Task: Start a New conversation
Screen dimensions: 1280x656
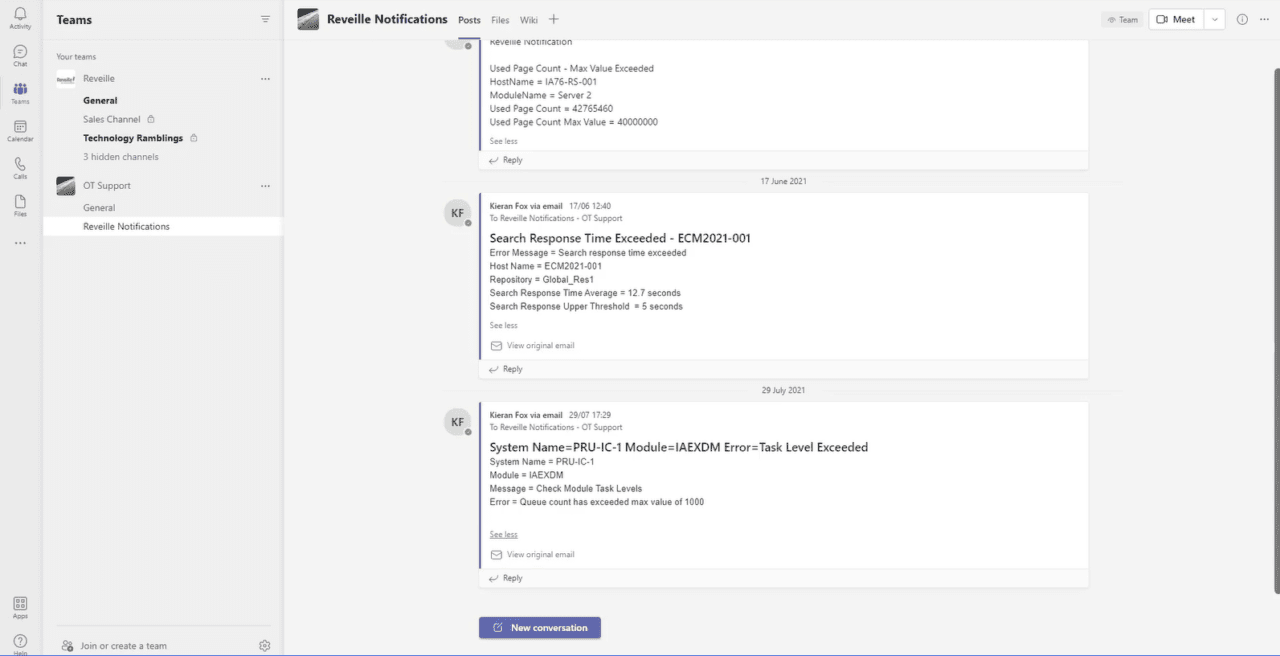Action: click(x=539, y=627)
